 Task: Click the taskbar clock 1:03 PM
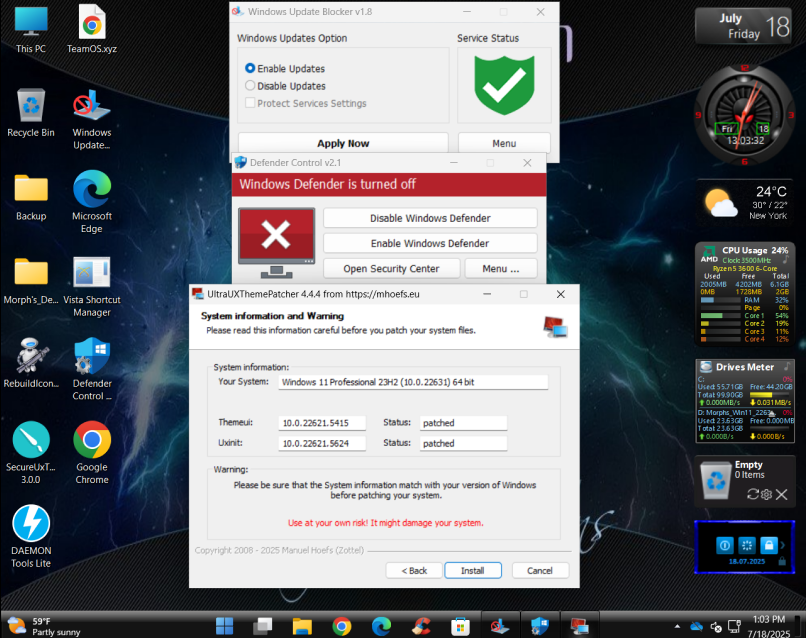pos(769,619)
